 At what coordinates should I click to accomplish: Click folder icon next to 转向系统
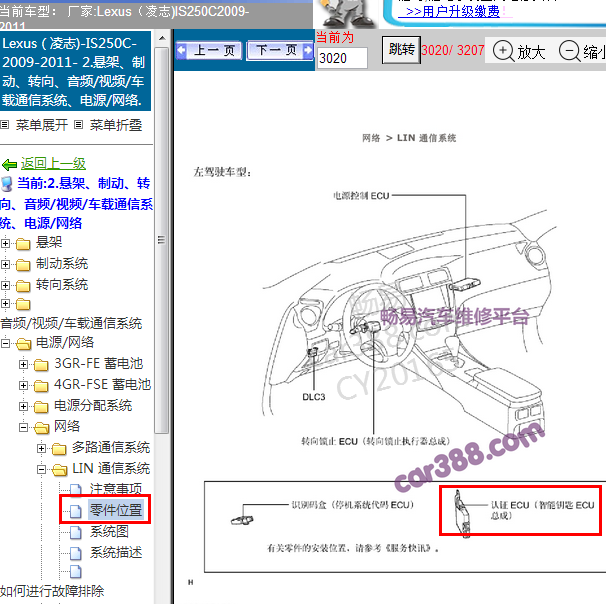point(23,286)
